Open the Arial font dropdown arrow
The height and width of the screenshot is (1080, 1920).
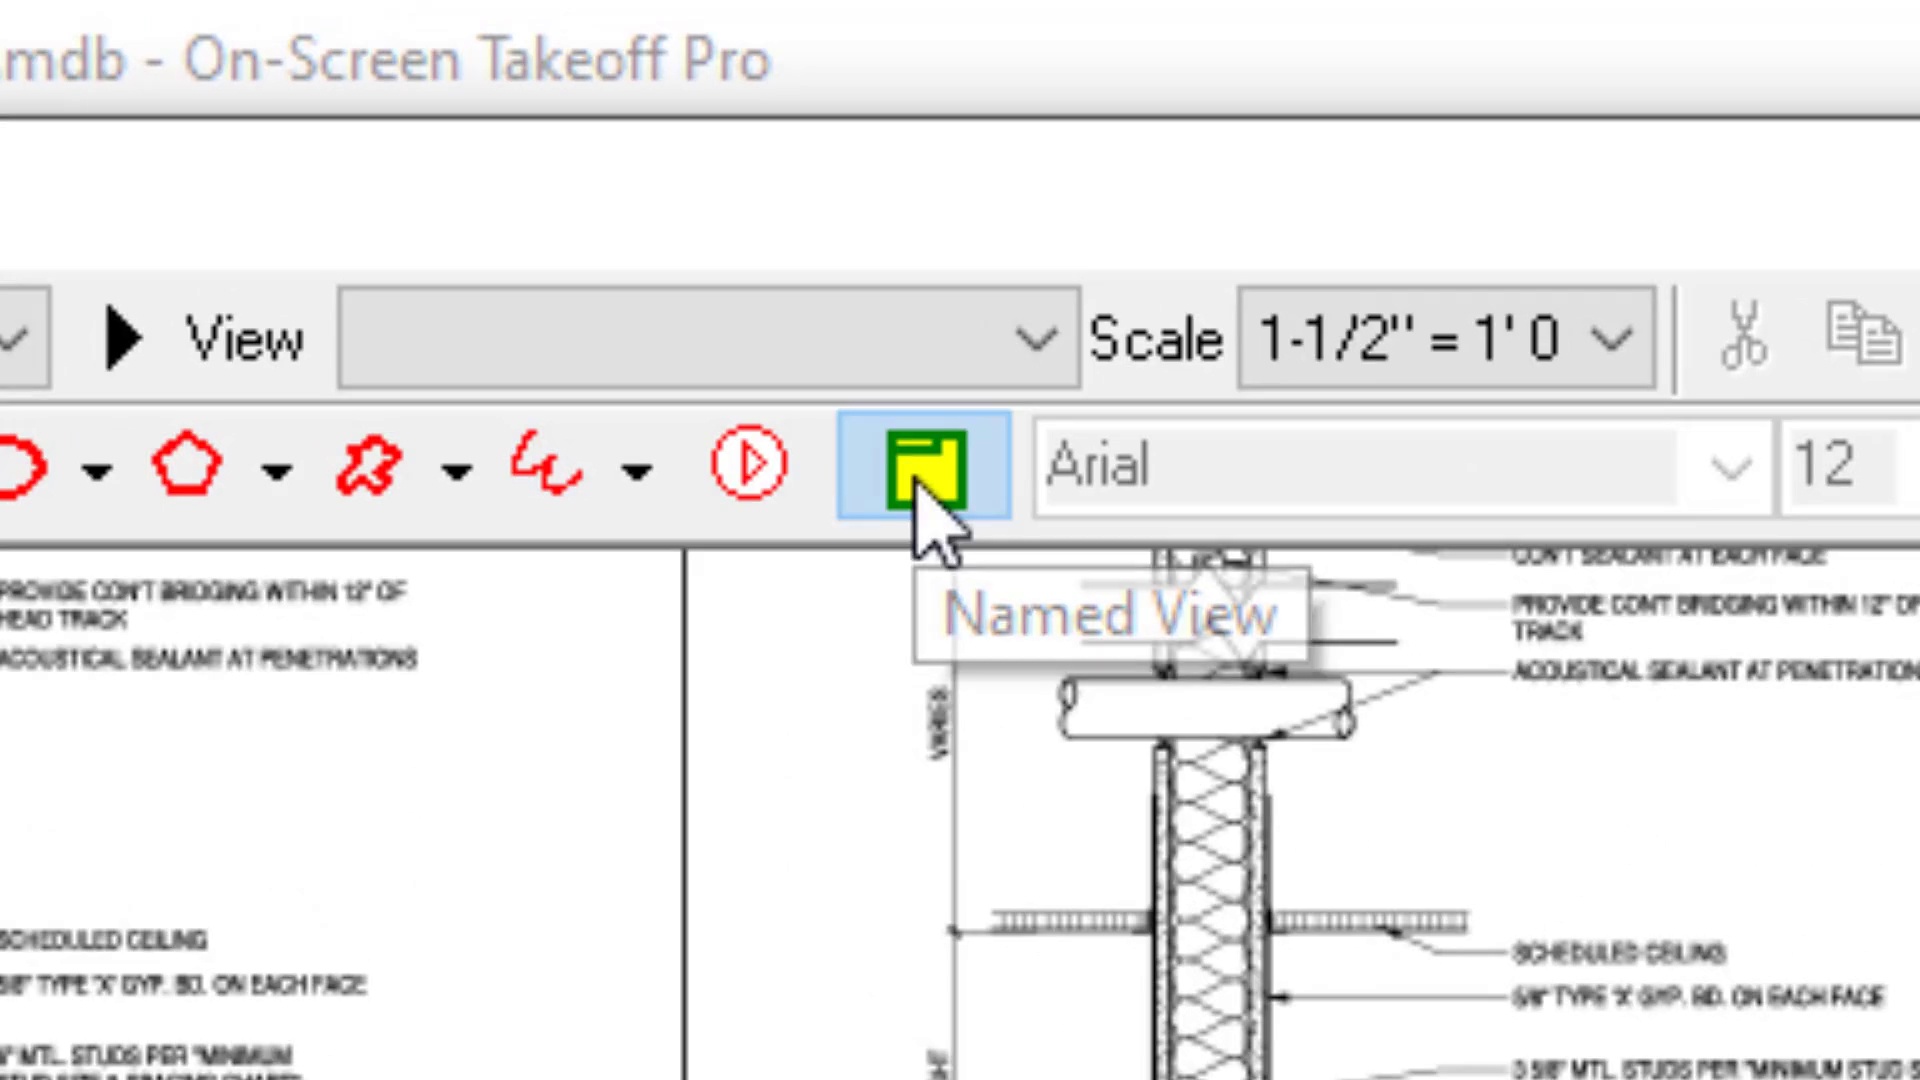(1731, 467)
